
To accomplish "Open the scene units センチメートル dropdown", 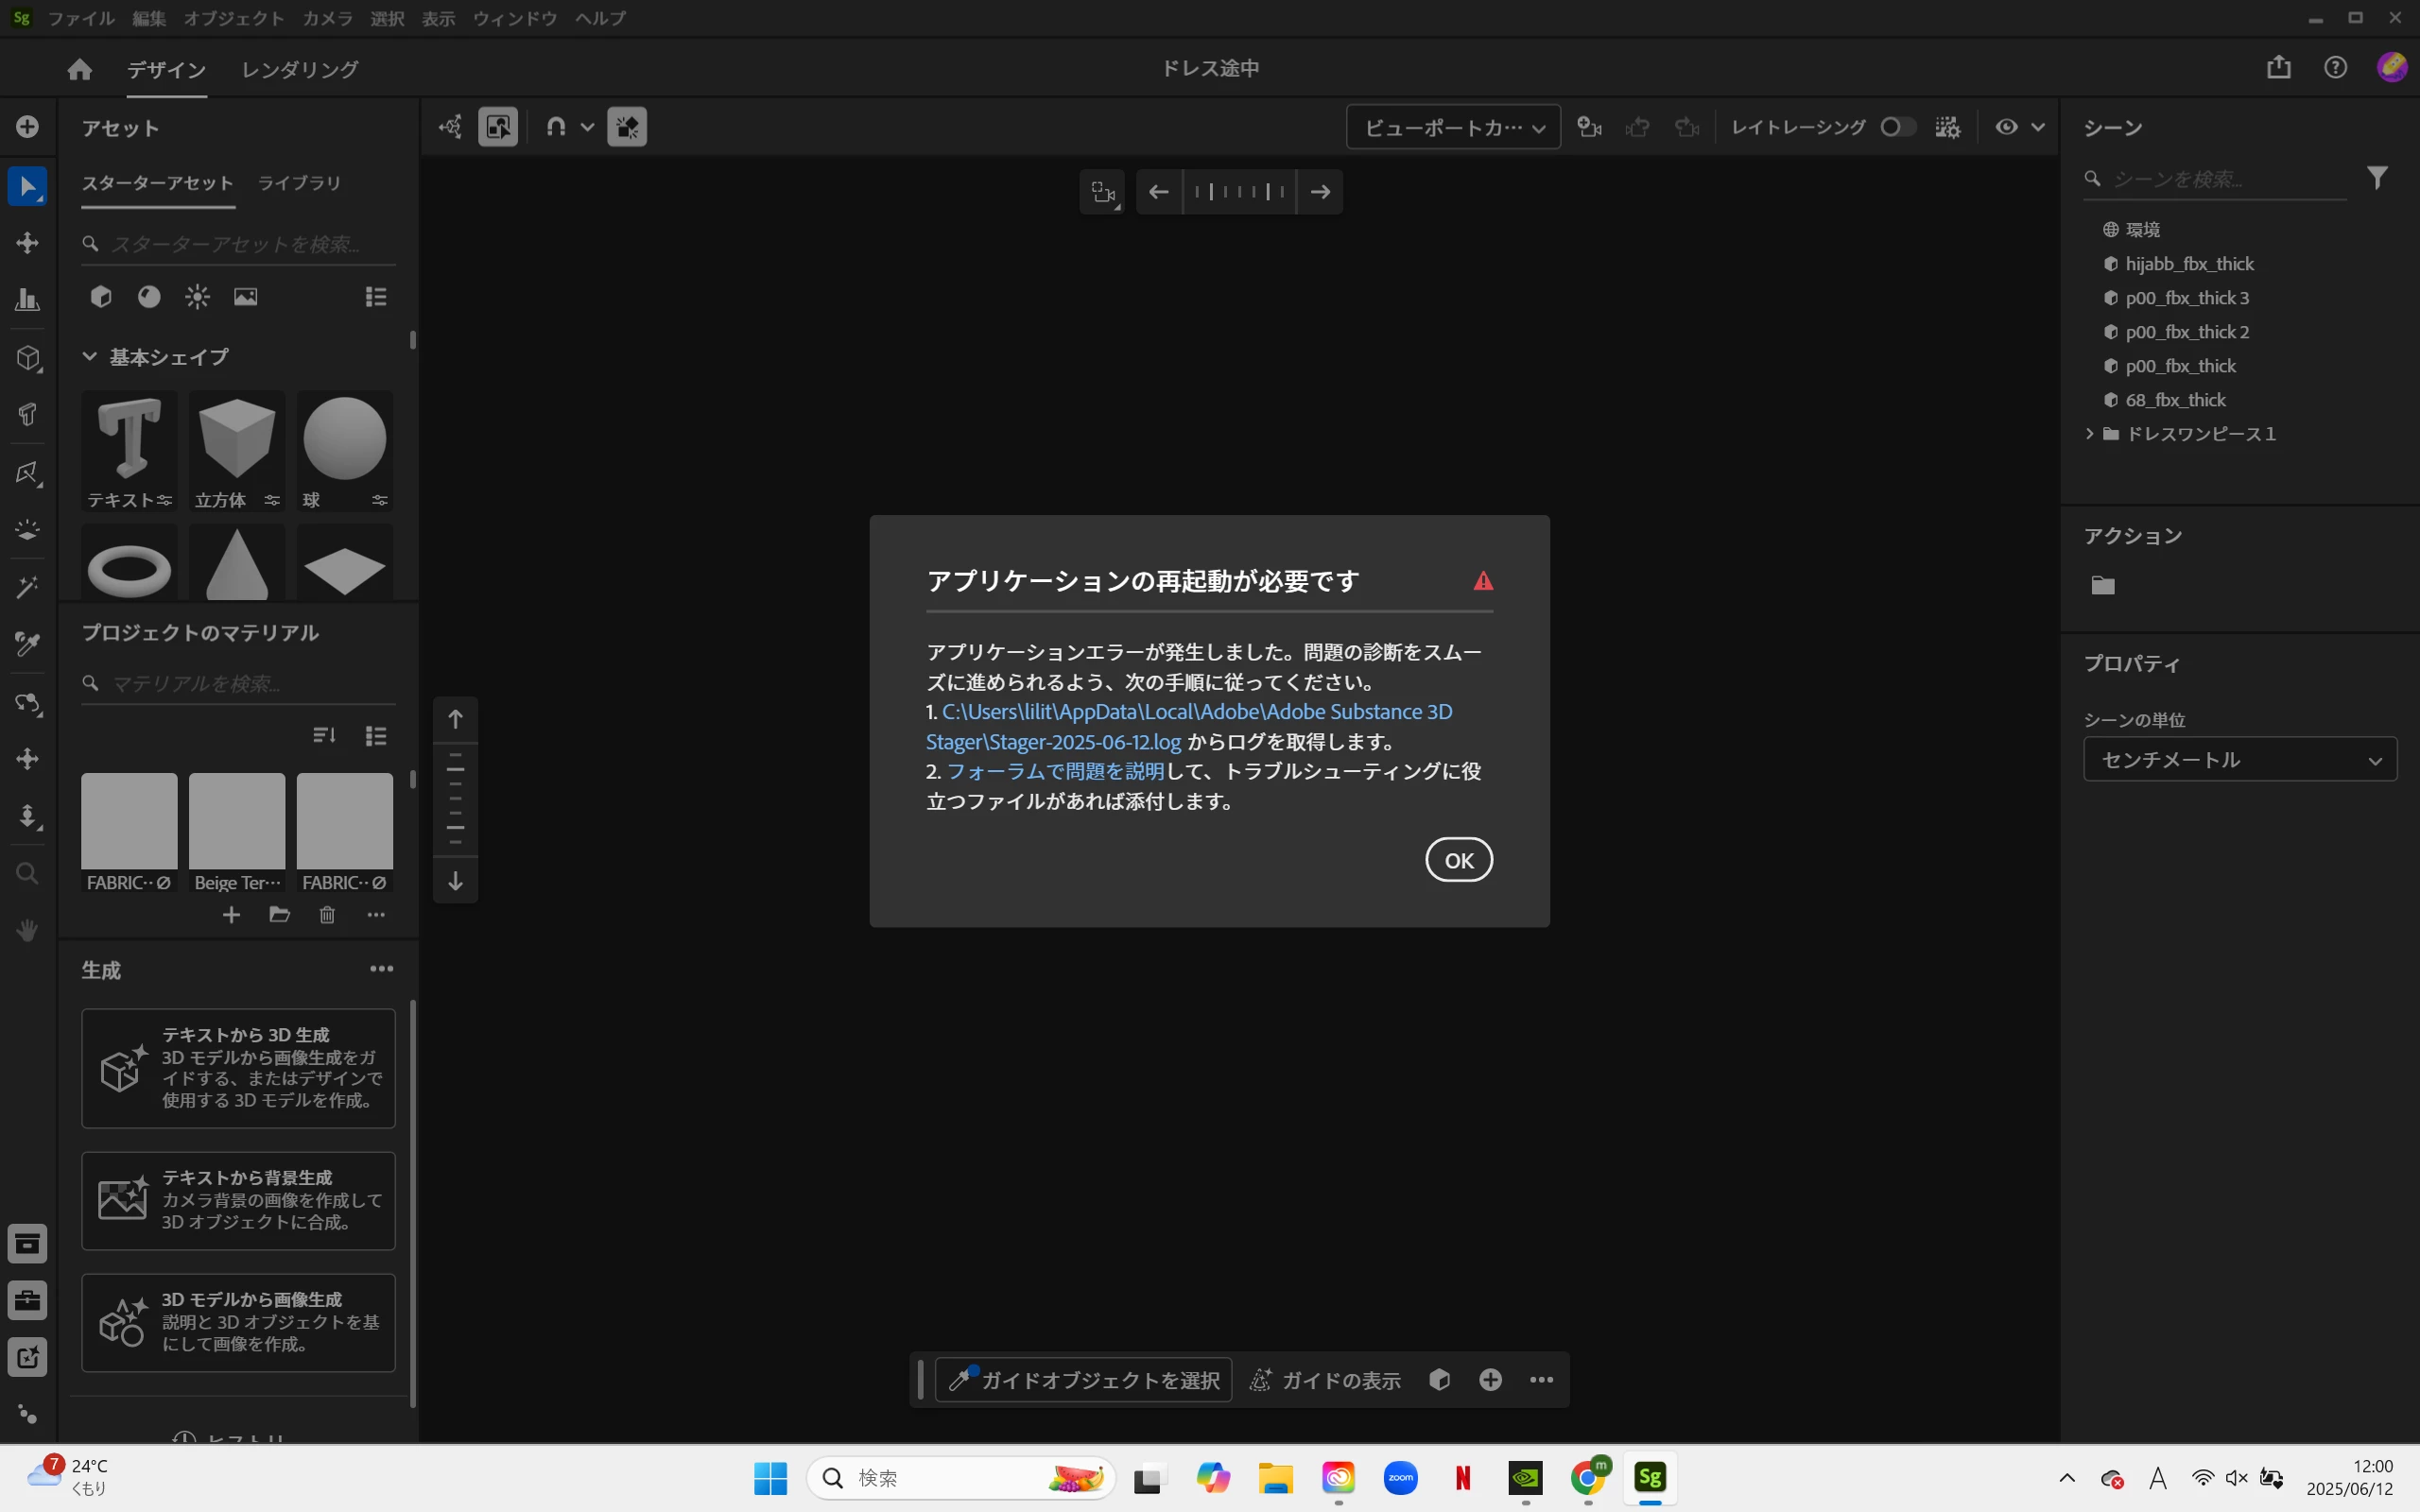I will pyautogui.click(x=2239, y=760).
